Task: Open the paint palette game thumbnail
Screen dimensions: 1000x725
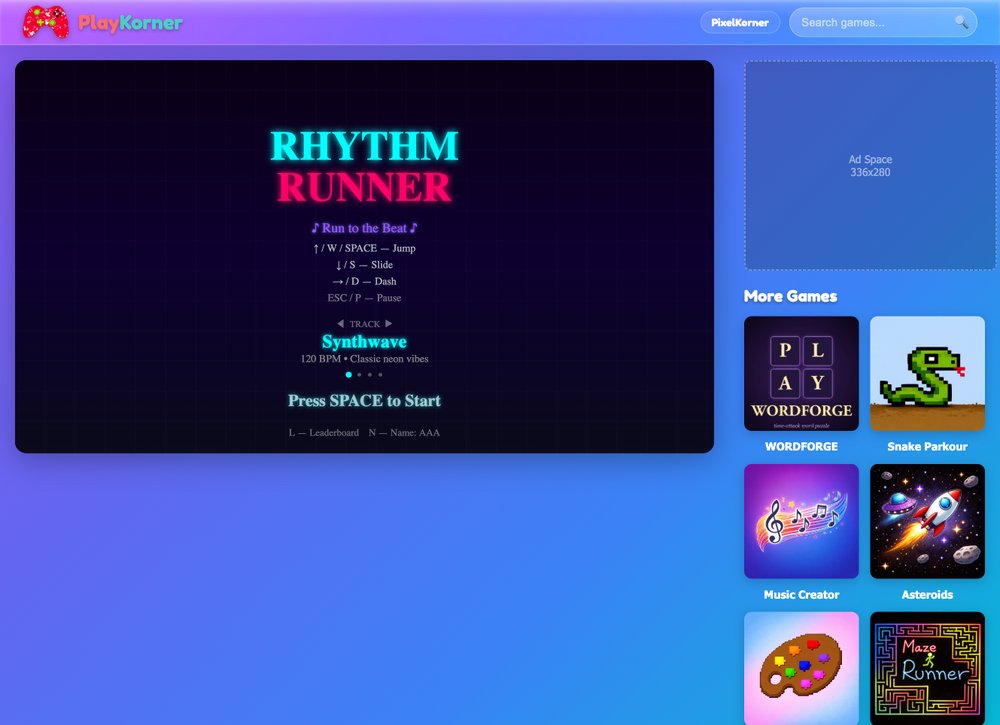Action: click(801, 668)
